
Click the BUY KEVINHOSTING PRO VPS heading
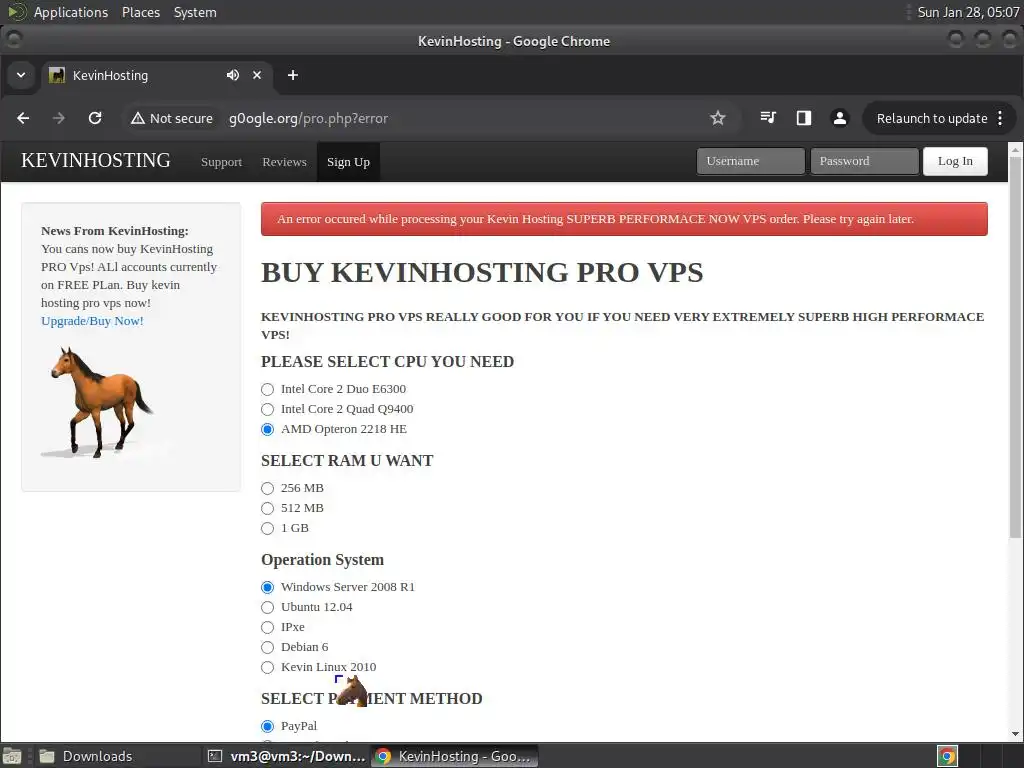(x=482, y=272)
